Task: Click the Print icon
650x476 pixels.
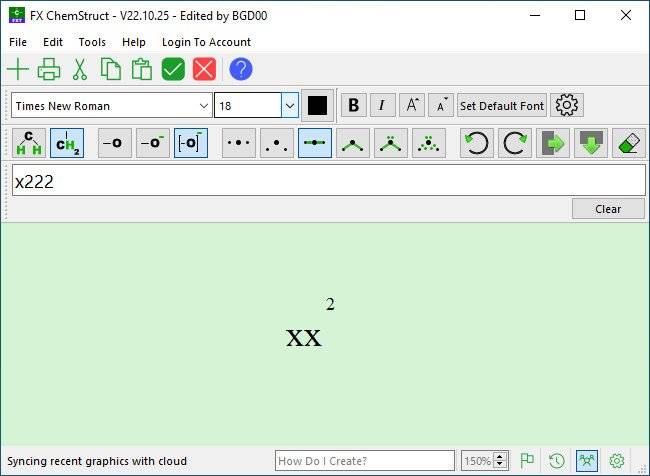Action: 49,69
